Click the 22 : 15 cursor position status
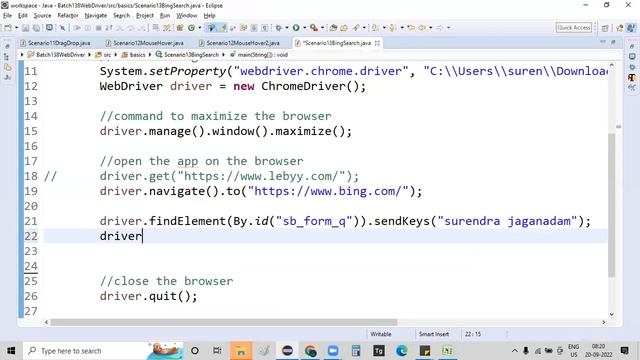 point(473,334)
